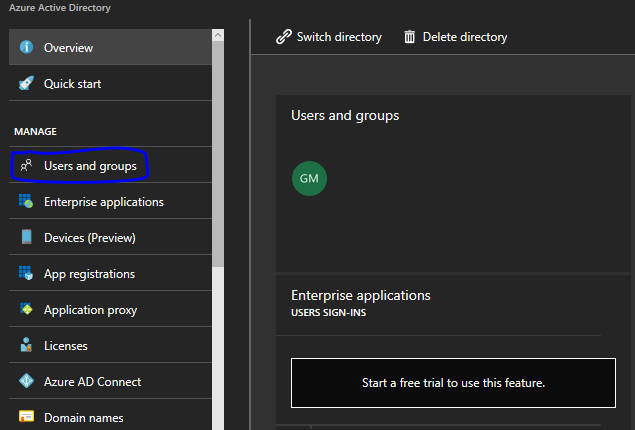This screenshot has width=635, height=430.
Task: Click the Switch directory link icon
Action: [283, 37]
